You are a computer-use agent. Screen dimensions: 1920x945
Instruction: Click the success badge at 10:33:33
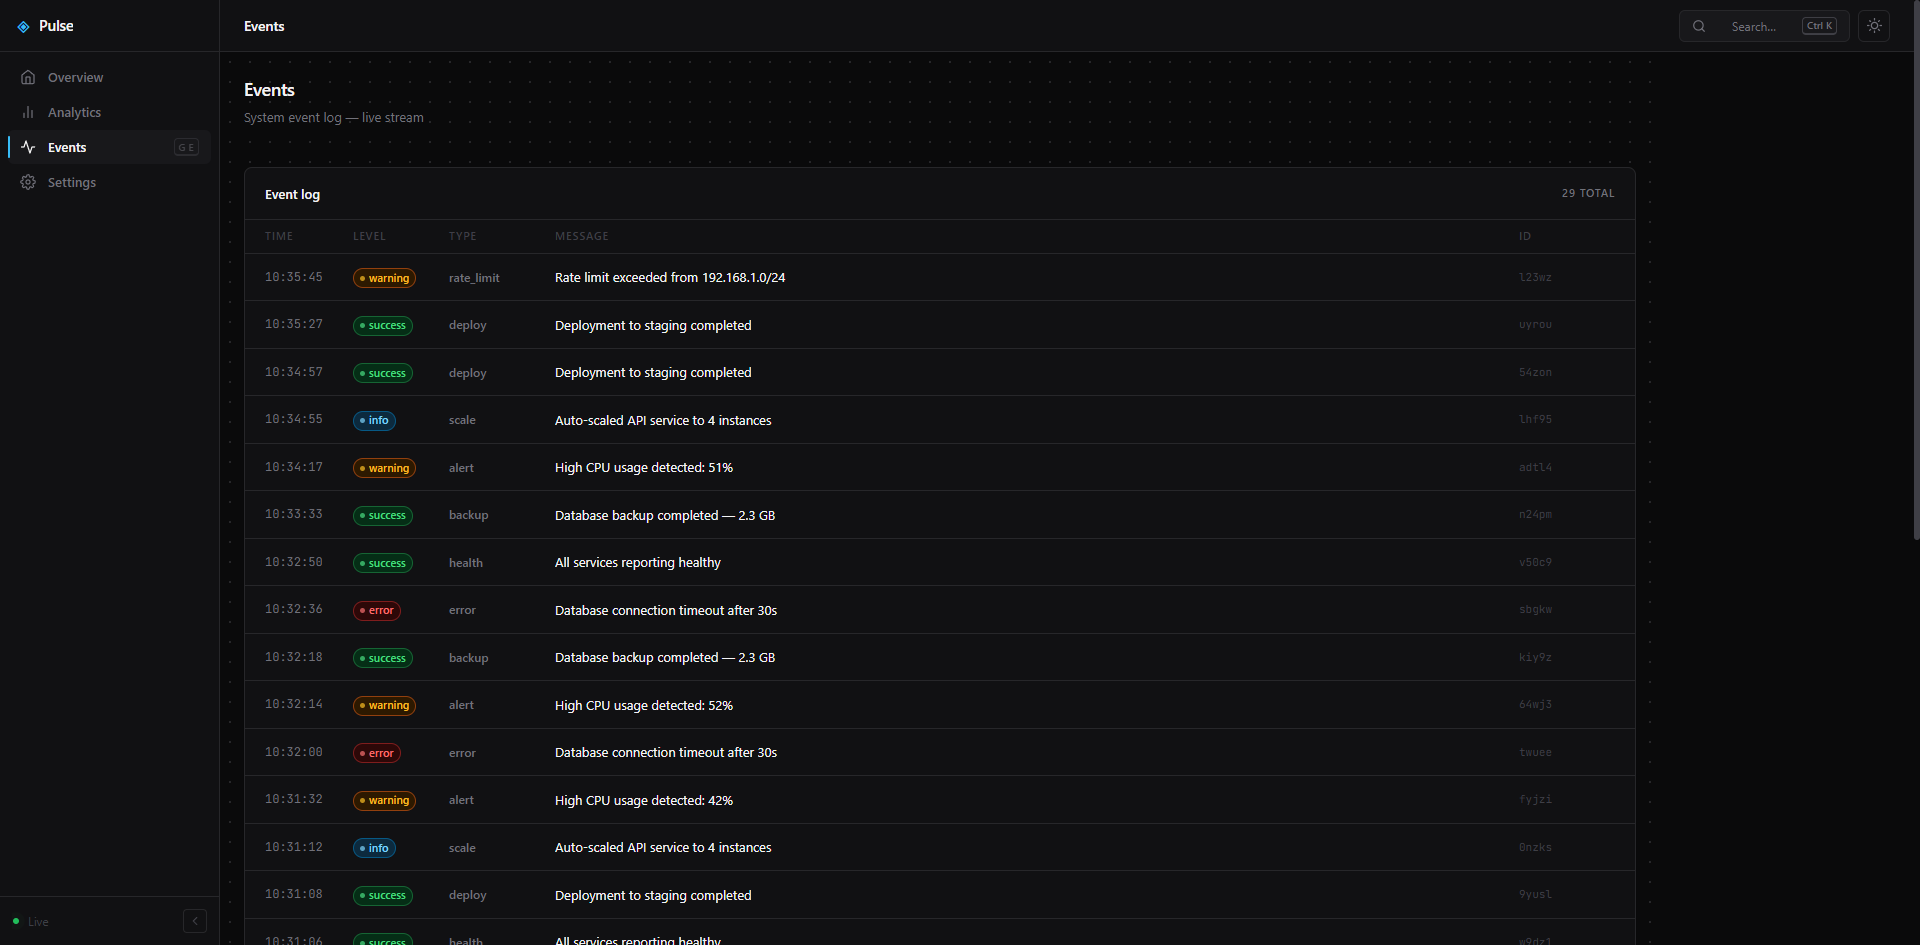[383, 515]
